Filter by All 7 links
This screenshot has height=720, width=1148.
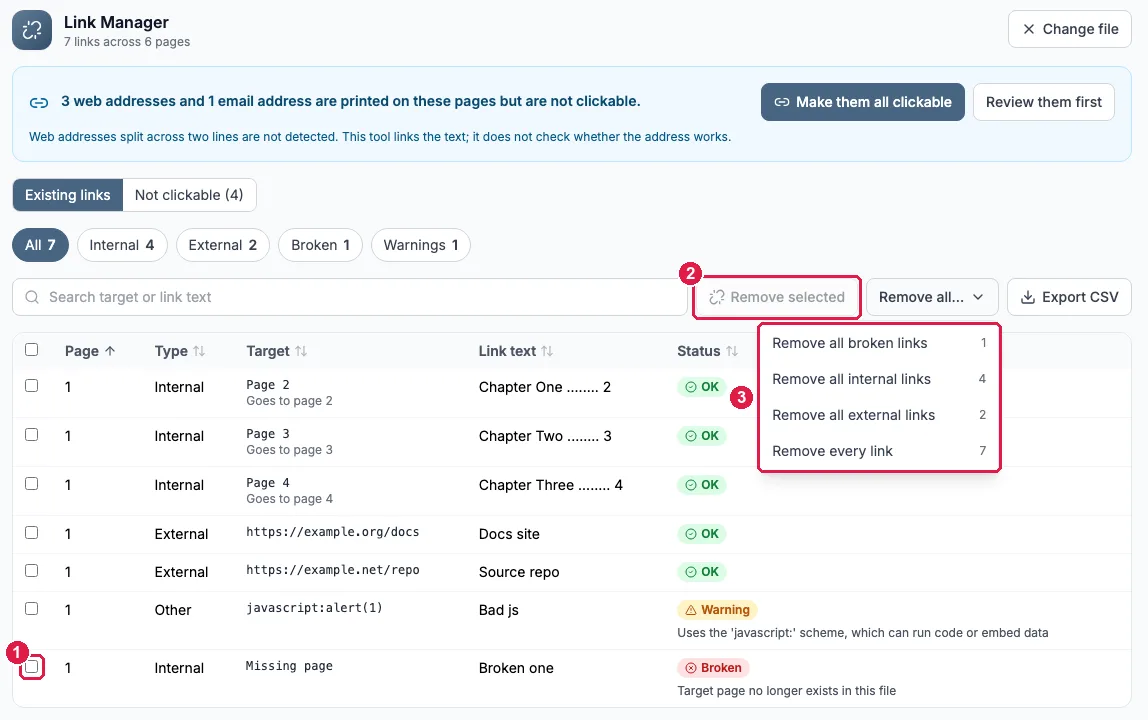point(40,245)
